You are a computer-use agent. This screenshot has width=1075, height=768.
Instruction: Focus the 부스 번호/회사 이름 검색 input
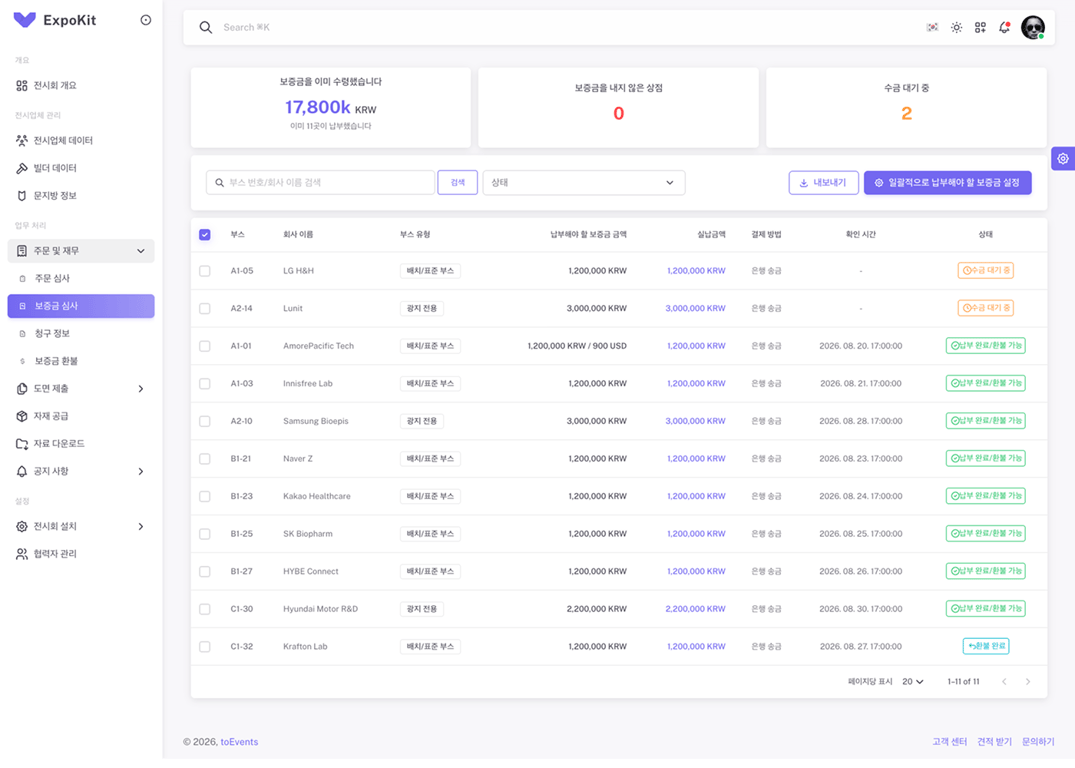click(x=320, y=182)
